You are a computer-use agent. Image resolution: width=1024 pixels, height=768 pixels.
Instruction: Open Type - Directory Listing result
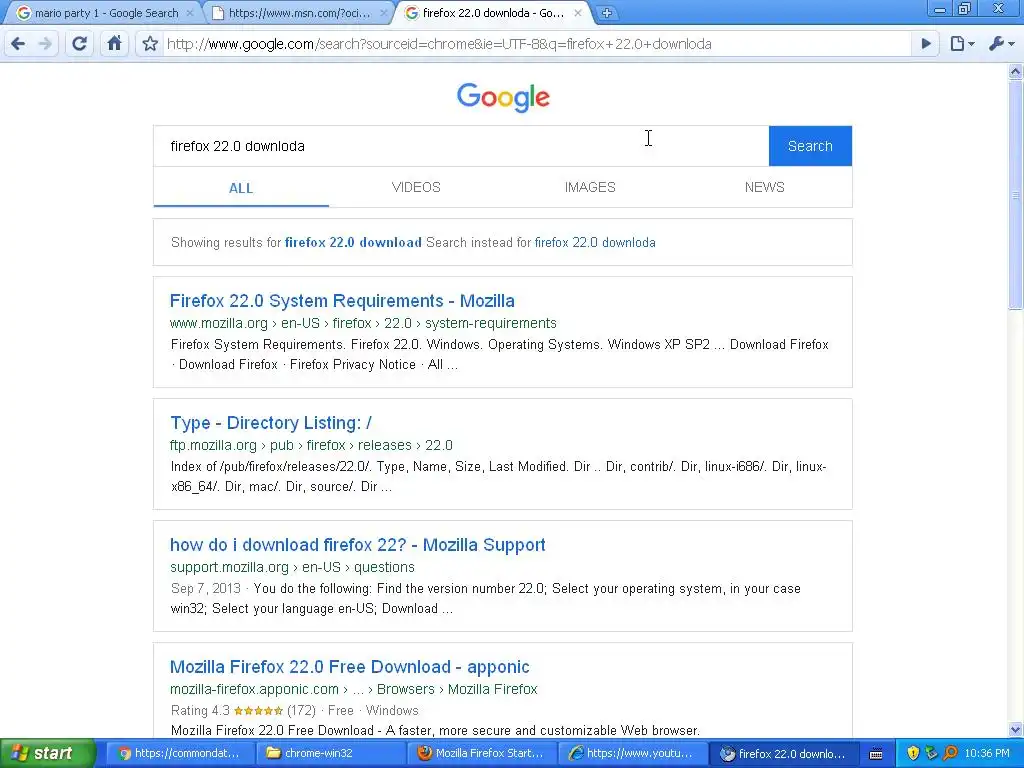[x=271, y=423]
